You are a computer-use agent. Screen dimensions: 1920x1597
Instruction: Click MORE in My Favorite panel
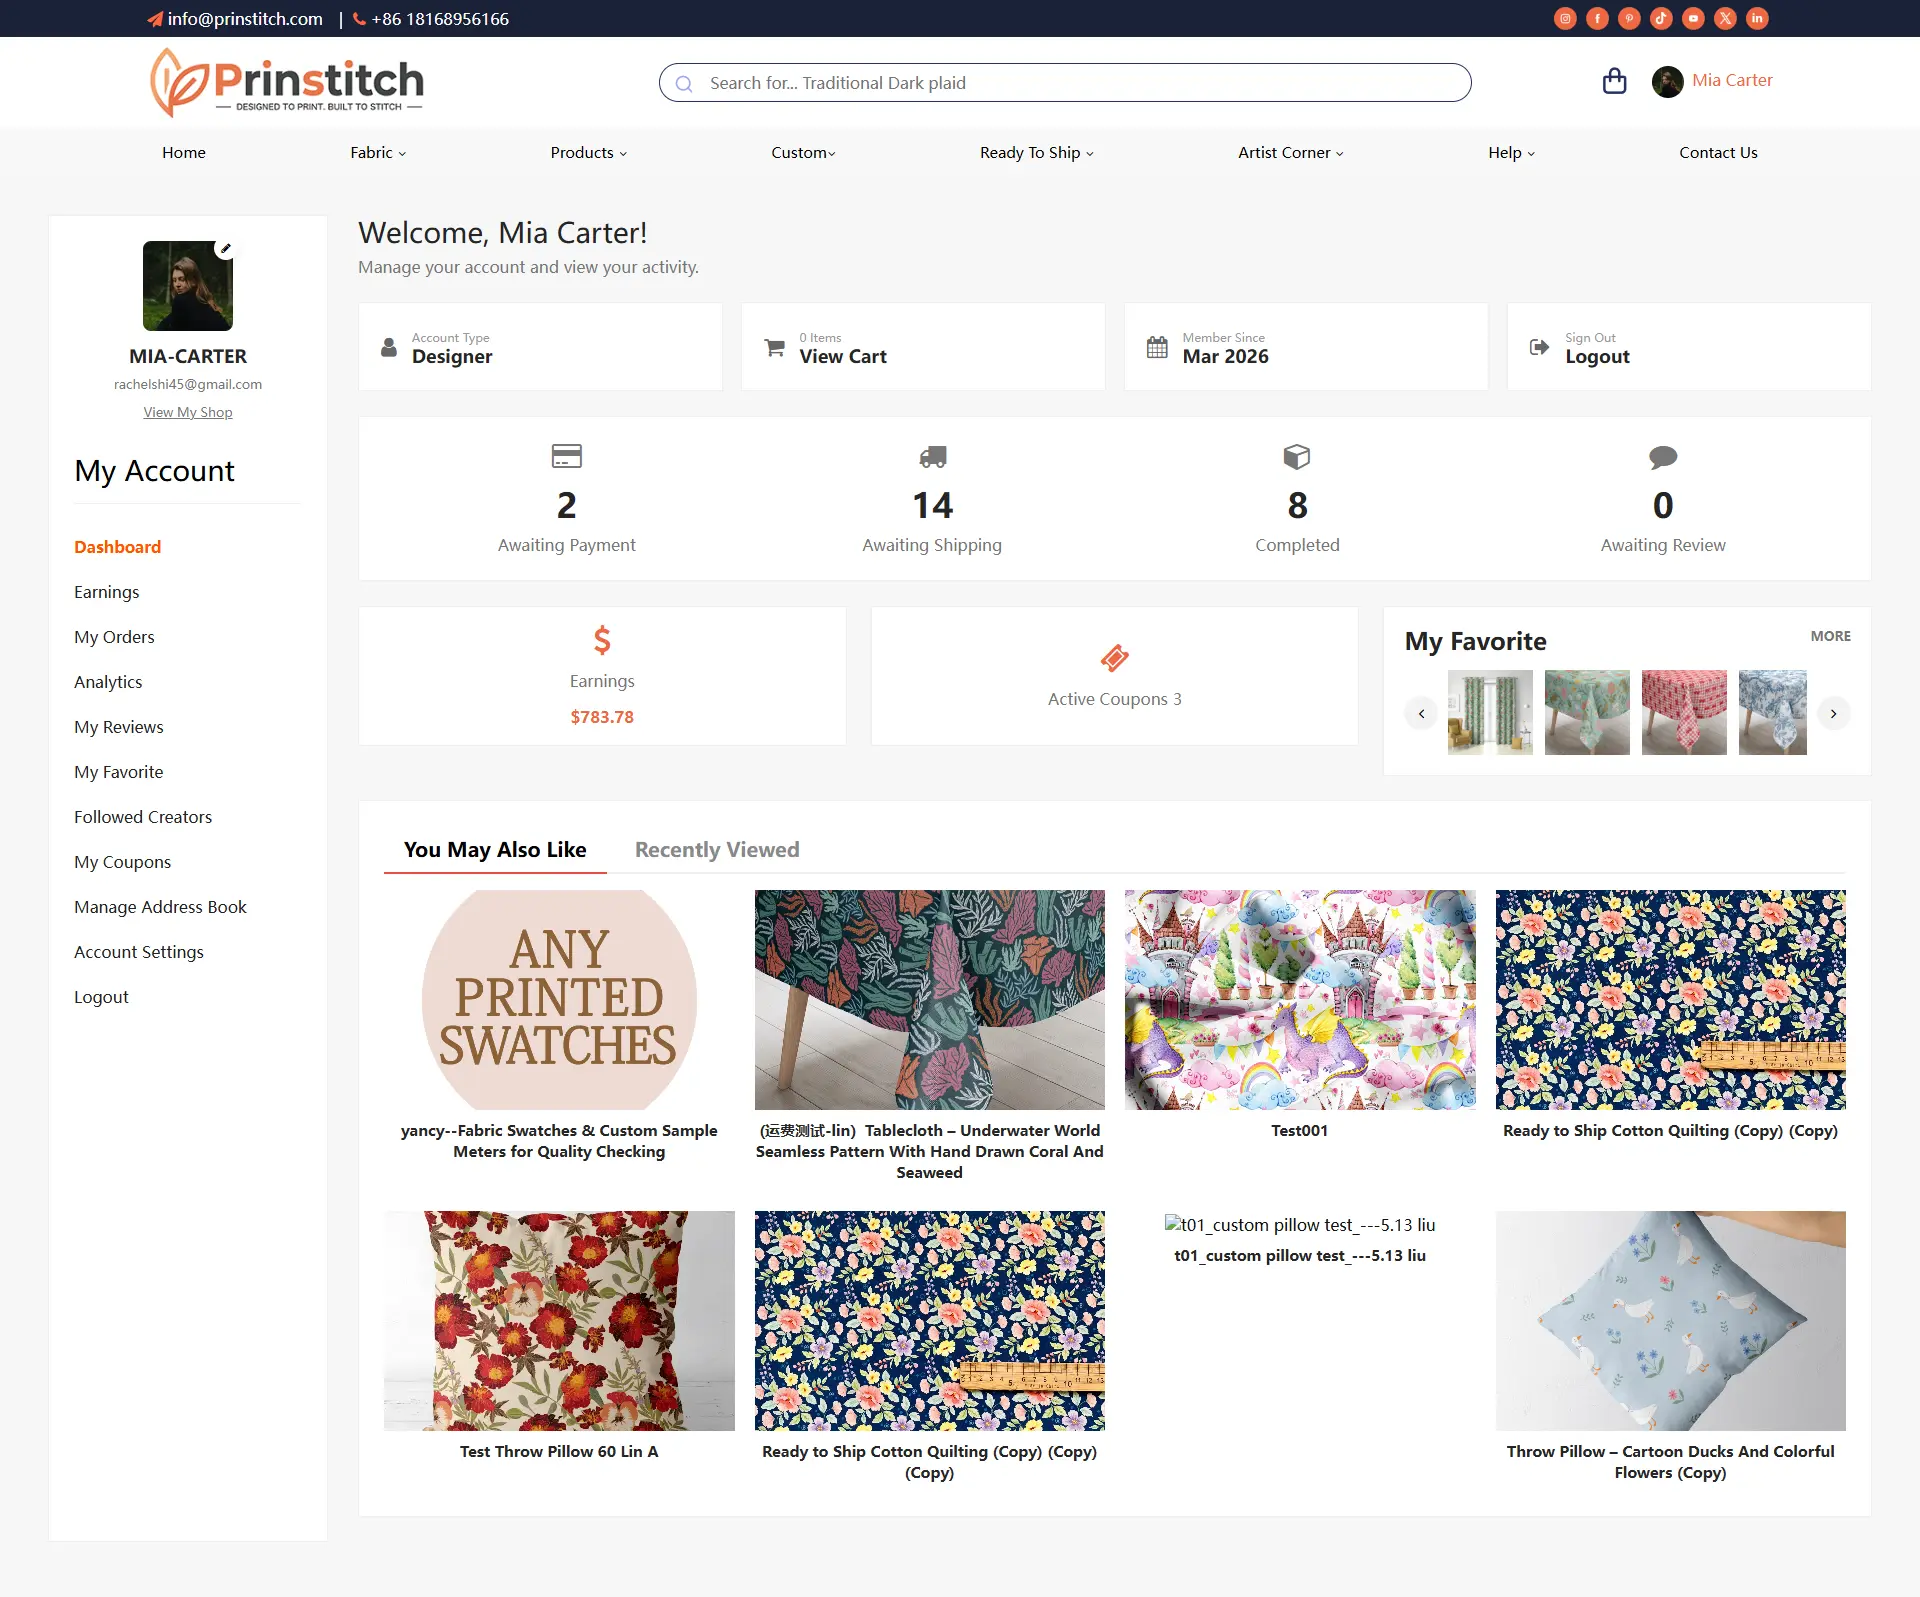1830,636
